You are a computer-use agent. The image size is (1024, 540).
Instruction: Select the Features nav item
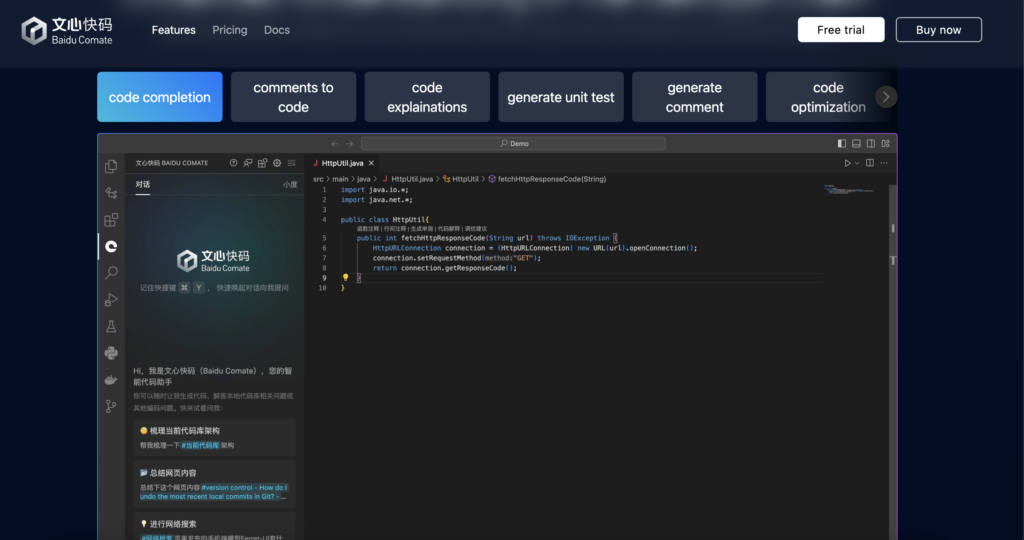(174, 30)
